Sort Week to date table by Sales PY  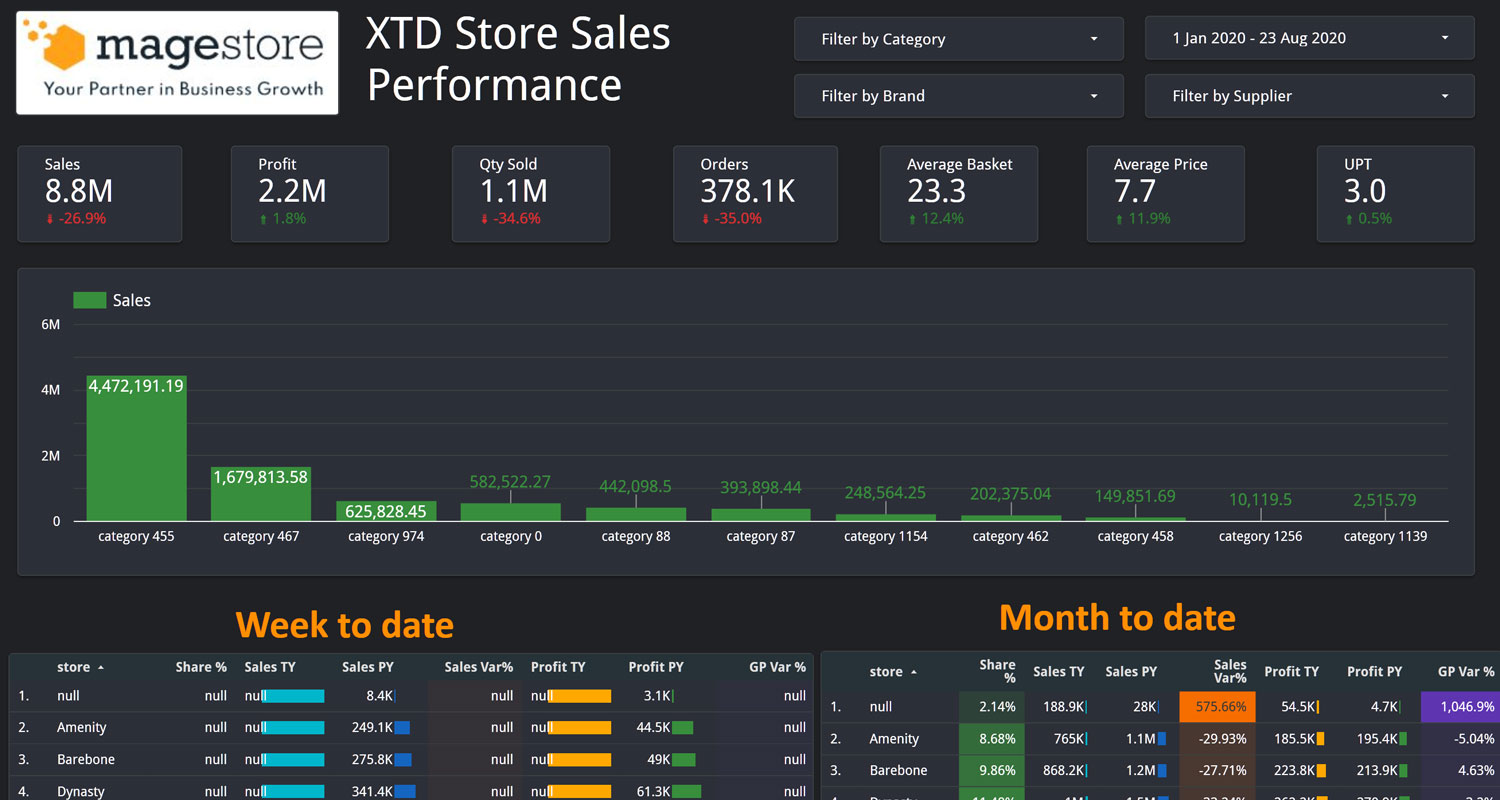[367, 667]
